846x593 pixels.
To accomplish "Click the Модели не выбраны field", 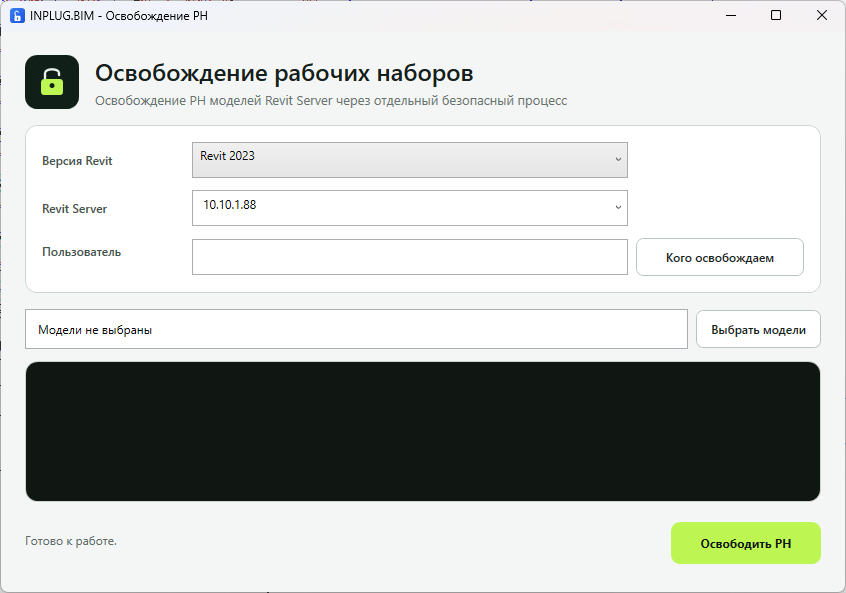I will click(x=356, y=329).
